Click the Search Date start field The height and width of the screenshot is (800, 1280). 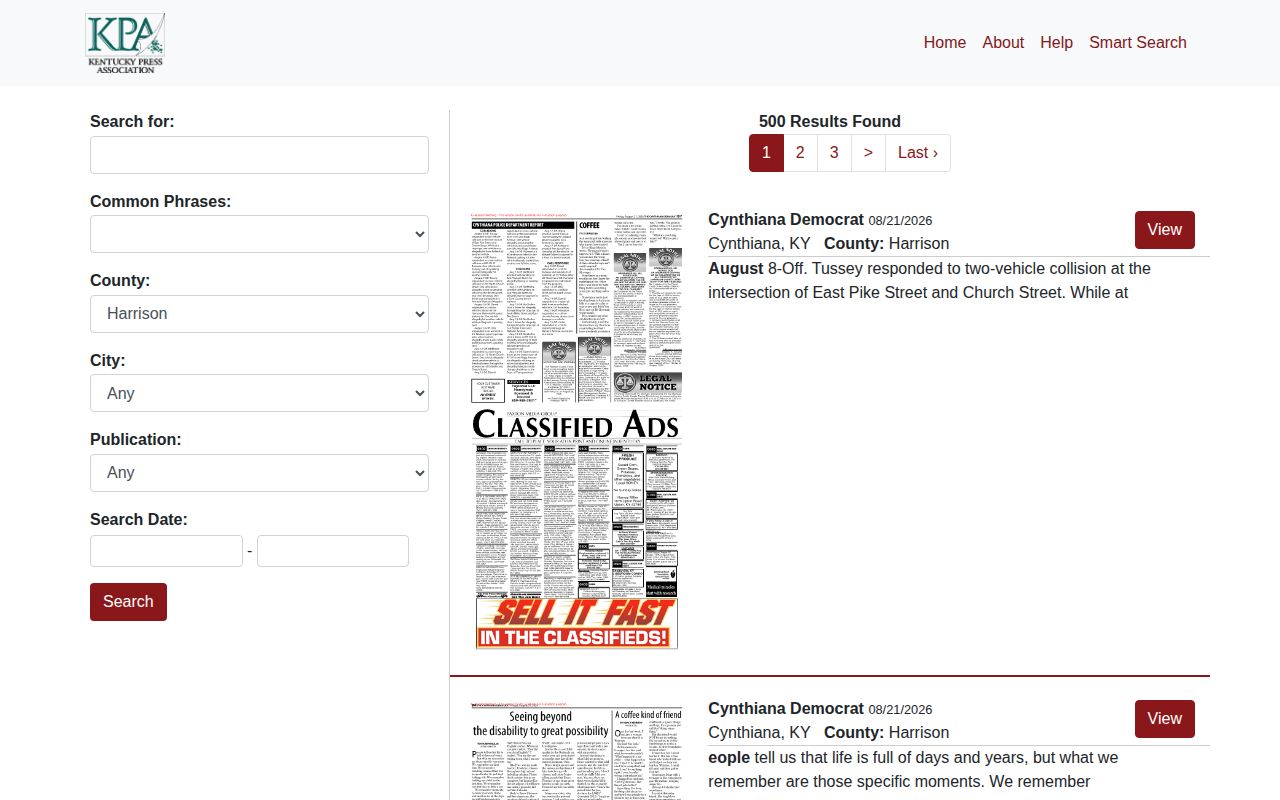[166, 551]
